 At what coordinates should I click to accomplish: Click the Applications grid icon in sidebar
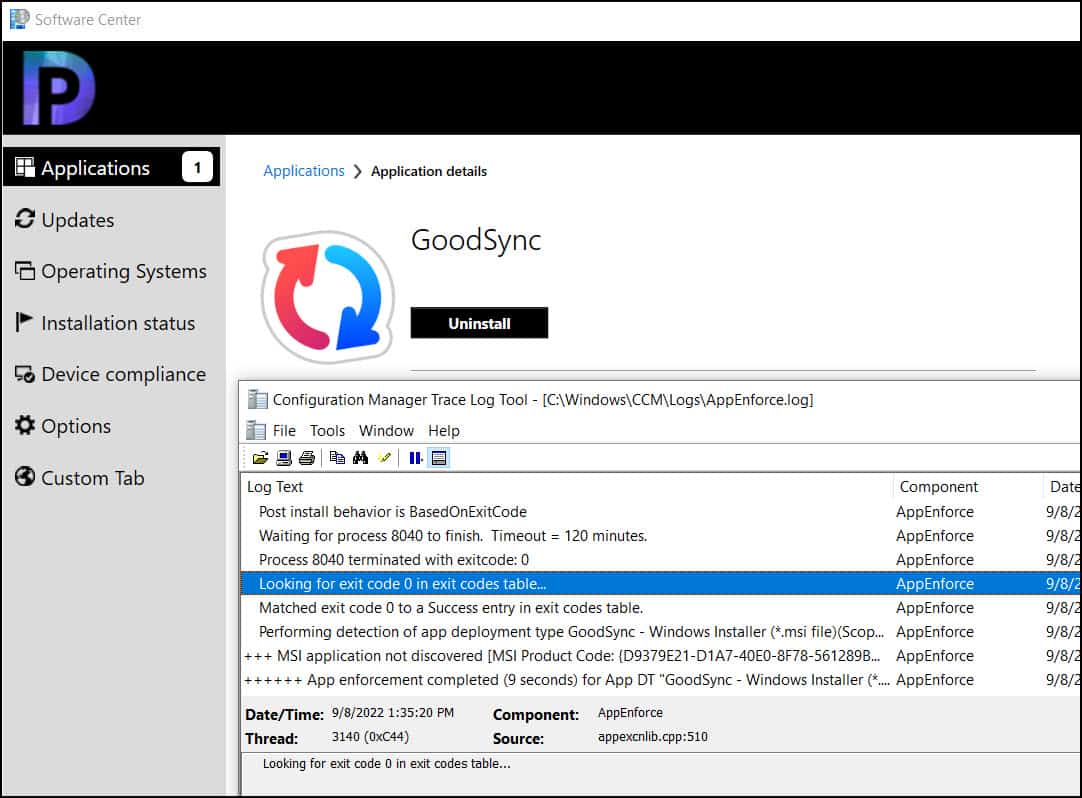click(x=25, y=167)
